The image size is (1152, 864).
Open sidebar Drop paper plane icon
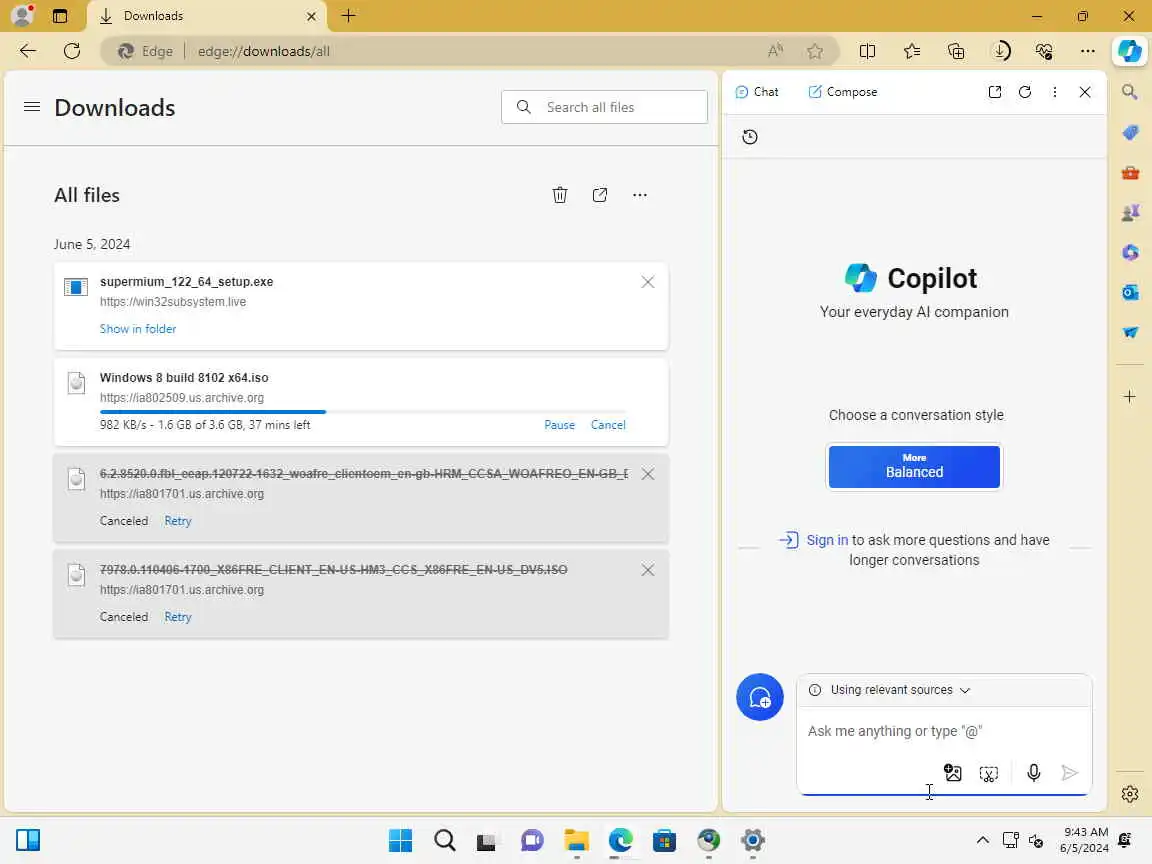coord(1130,332)
